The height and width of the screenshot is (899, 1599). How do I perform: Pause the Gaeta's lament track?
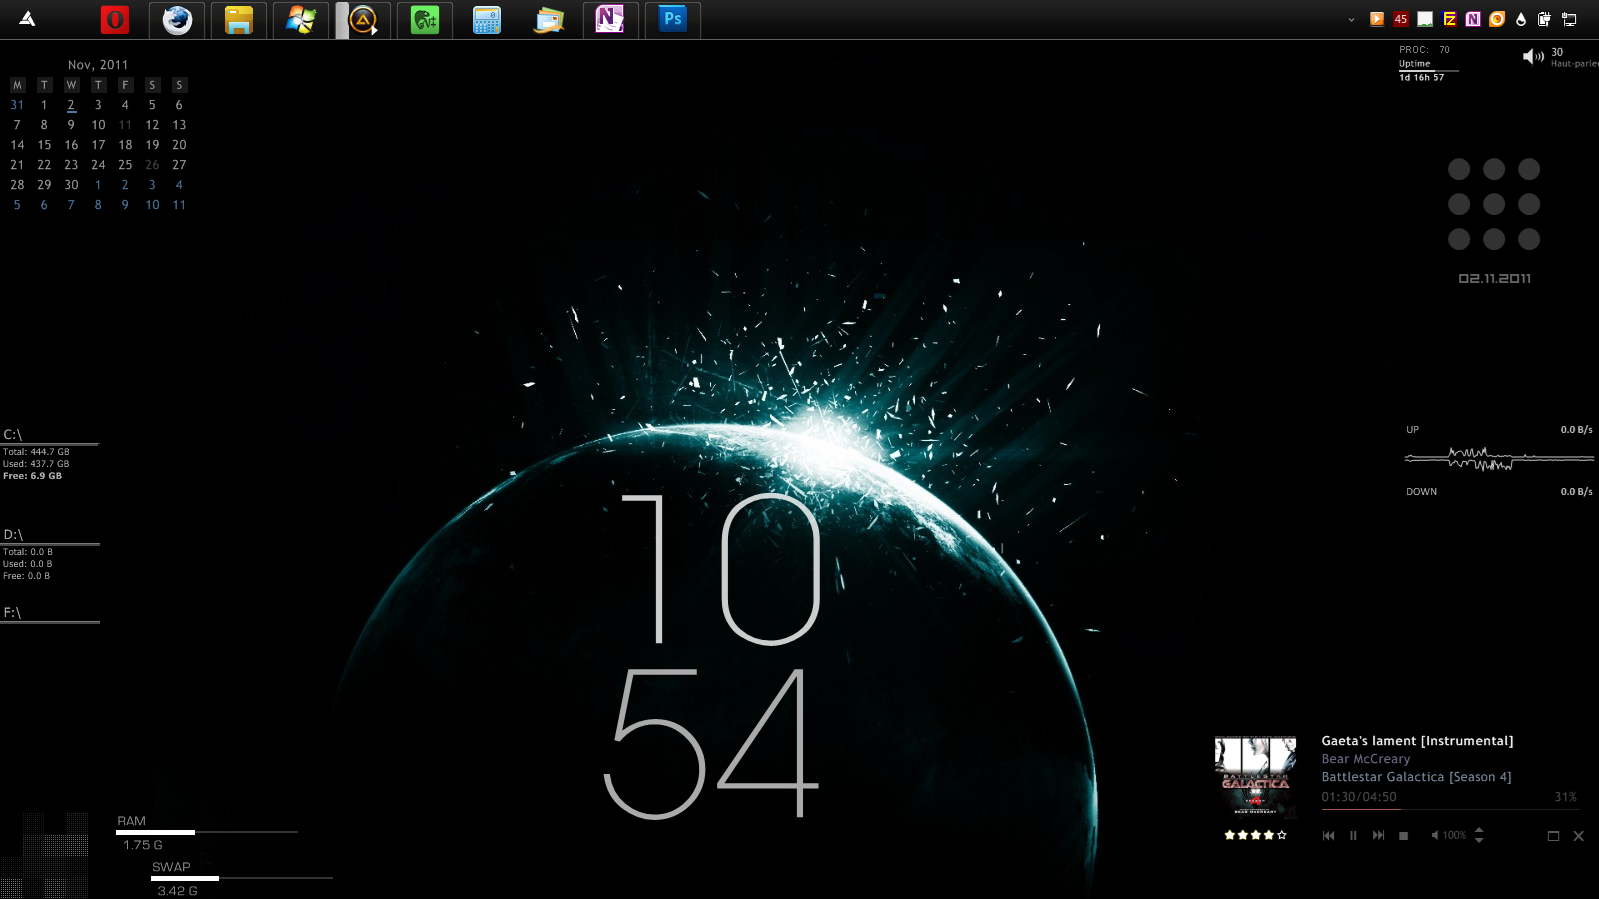tap(1353, 836)
